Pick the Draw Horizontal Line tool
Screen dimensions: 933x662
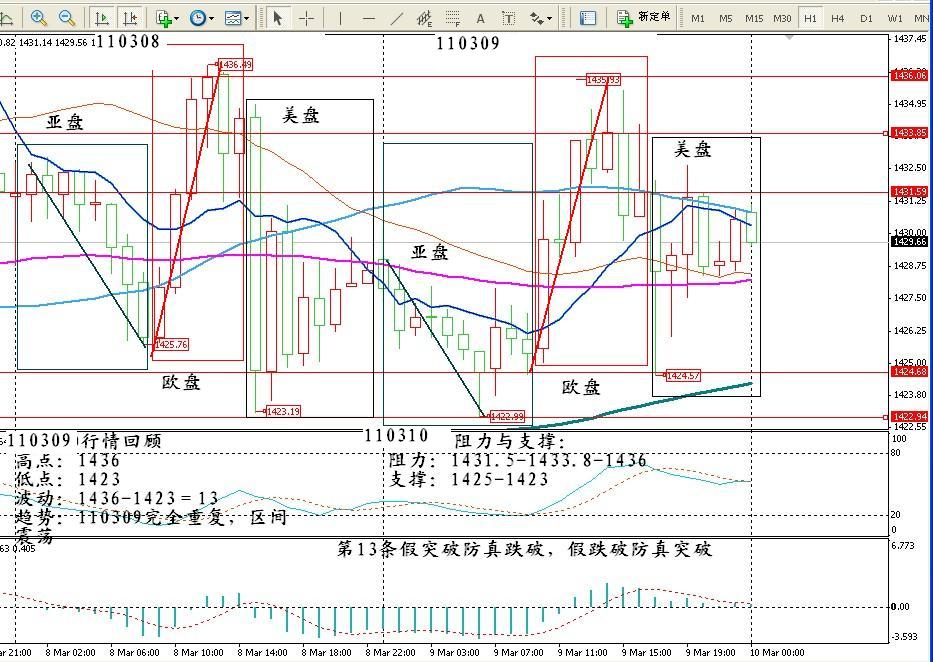[369, 18]
